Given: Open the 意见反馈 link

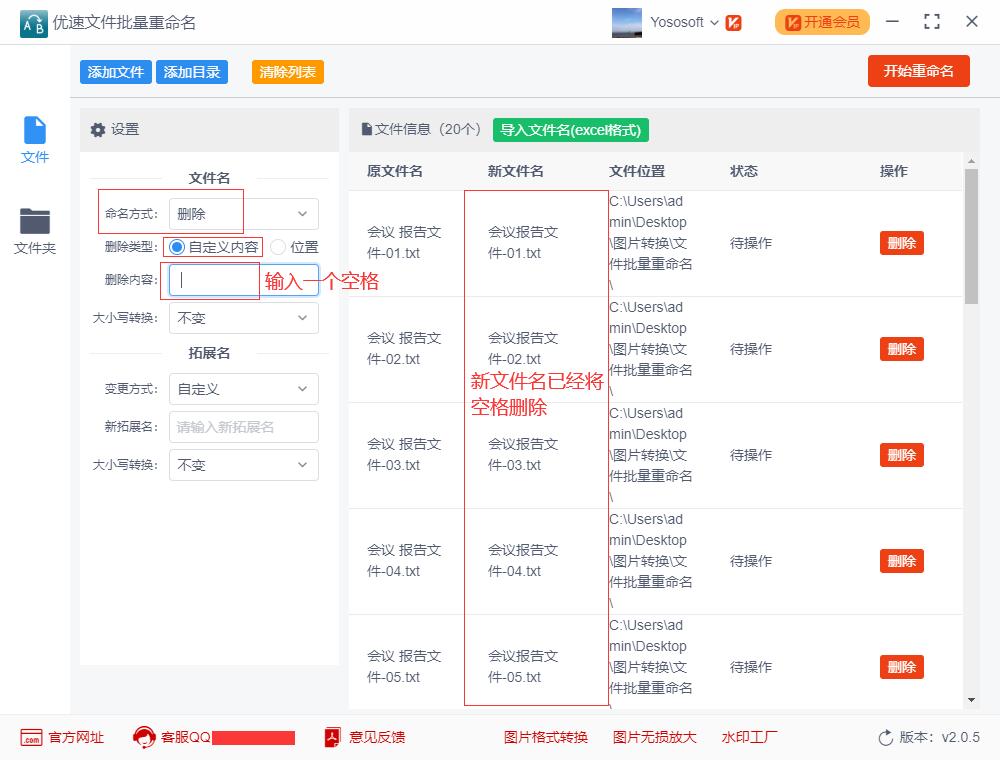Looking at the screenshot, I should click(x=377, y=738).
